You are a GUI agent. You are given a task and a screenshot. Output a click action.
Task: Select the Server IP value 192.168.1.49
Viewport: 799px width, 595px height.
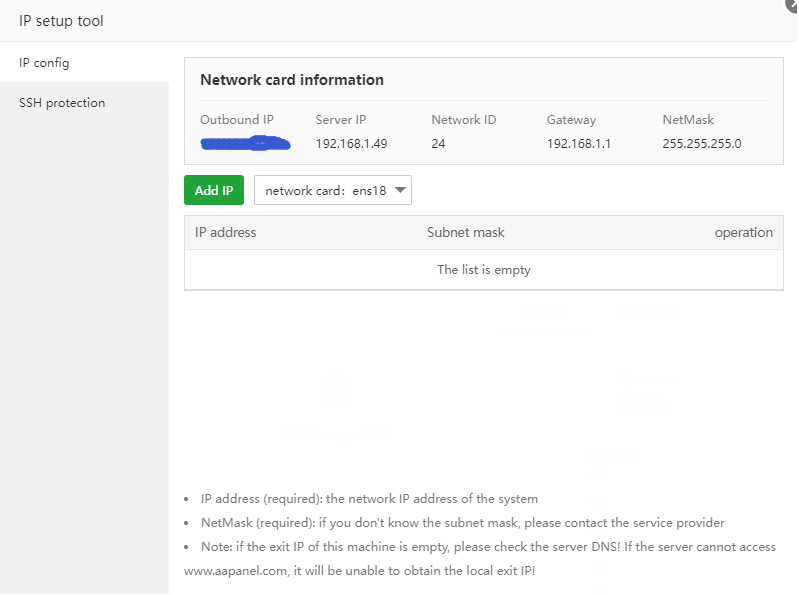351,144
